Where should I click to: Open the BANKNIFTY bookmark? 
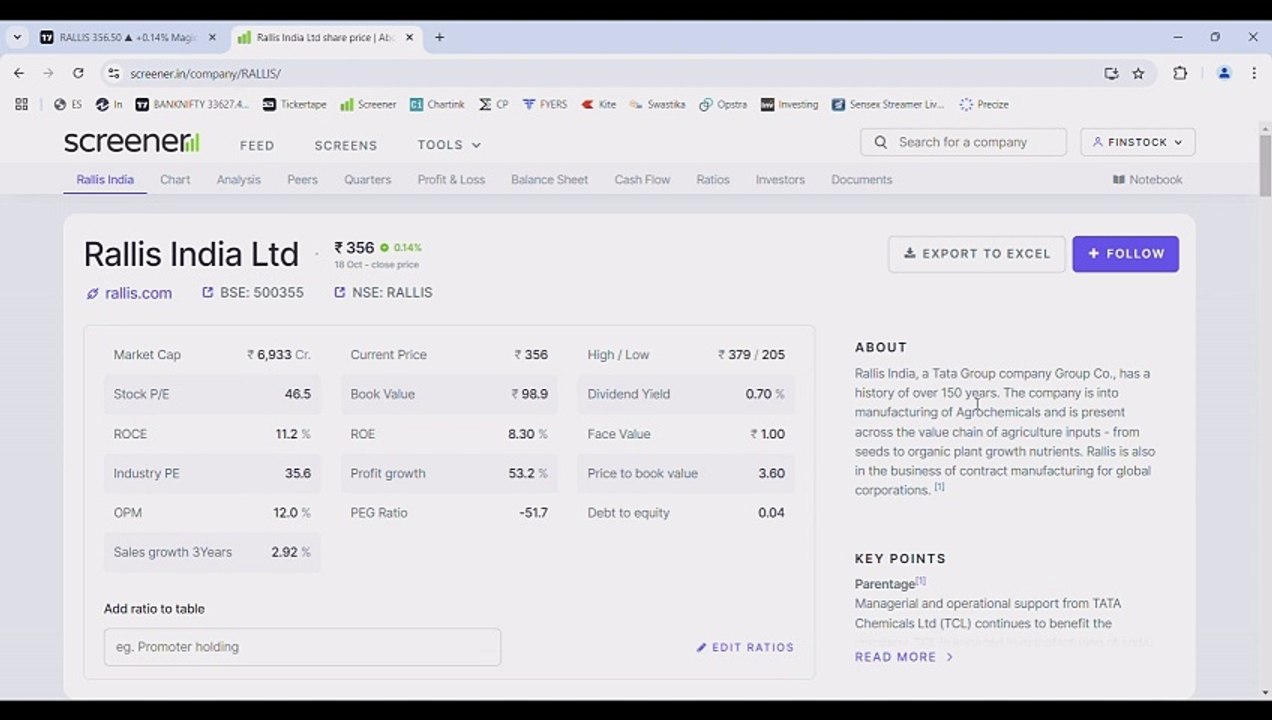(x=192, y=104)
